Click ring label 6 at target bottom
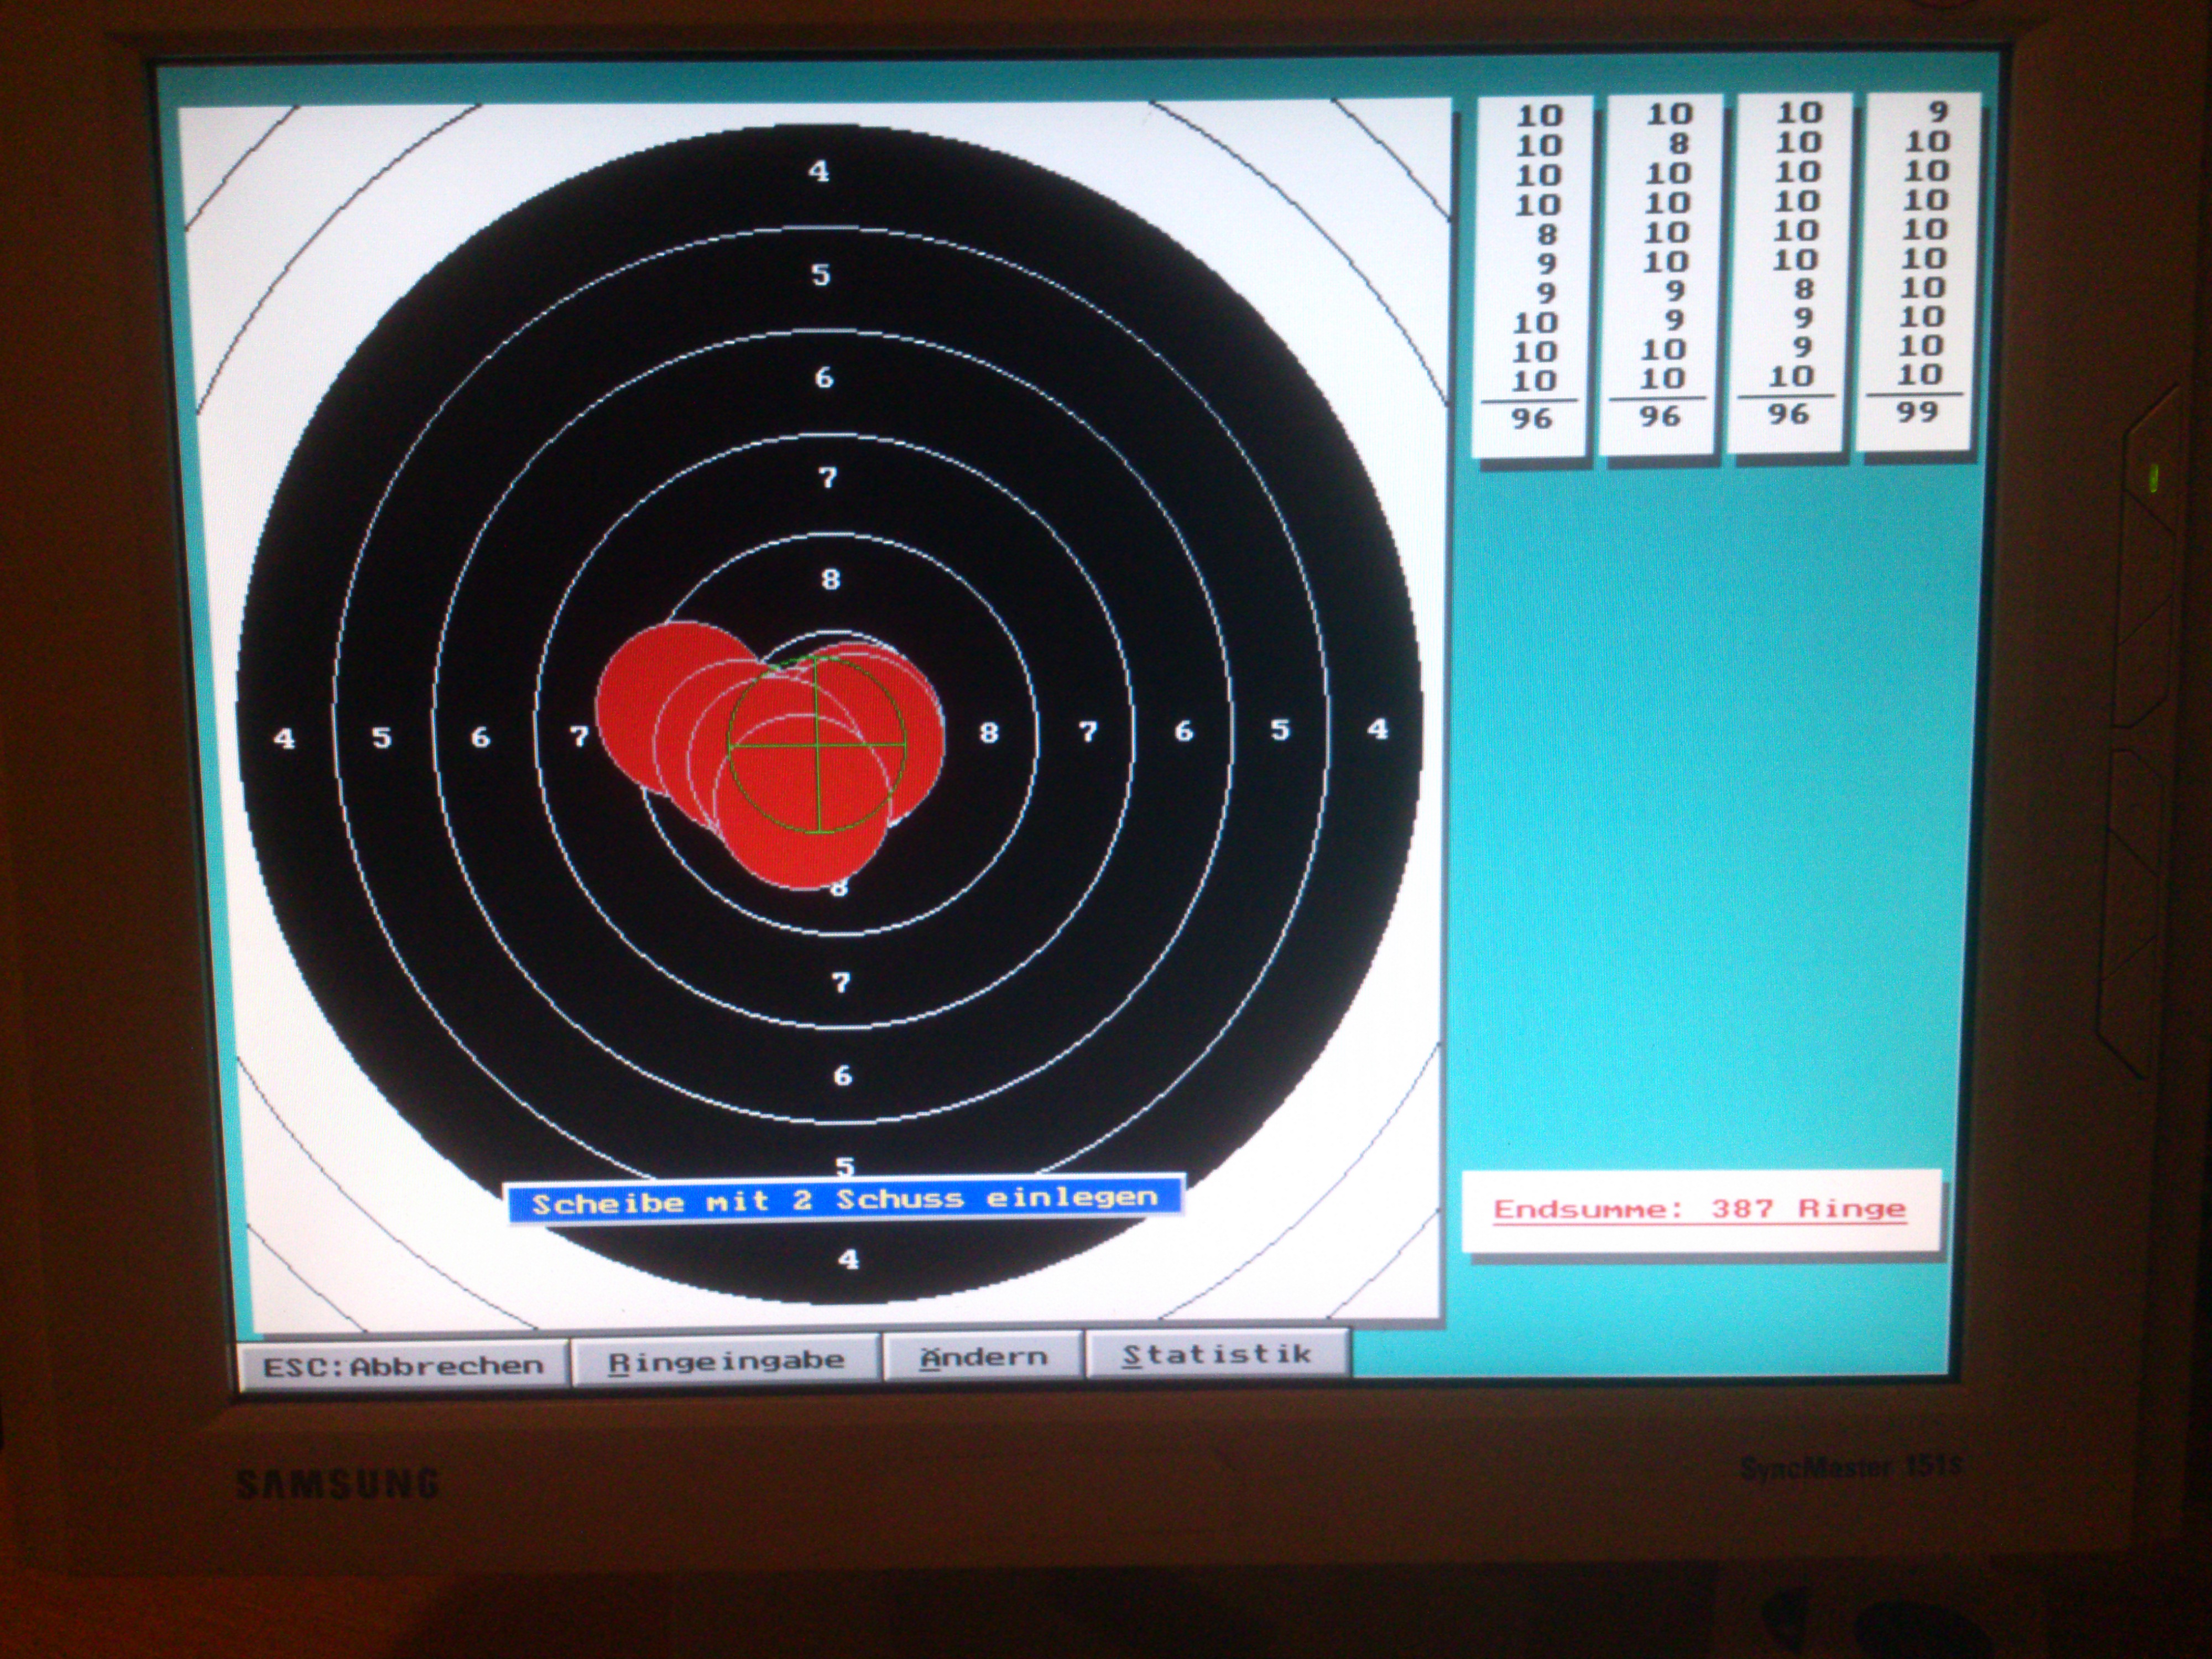Image resolution: width=2212 pixels, height=1659 pixels. pos(842,1076)
